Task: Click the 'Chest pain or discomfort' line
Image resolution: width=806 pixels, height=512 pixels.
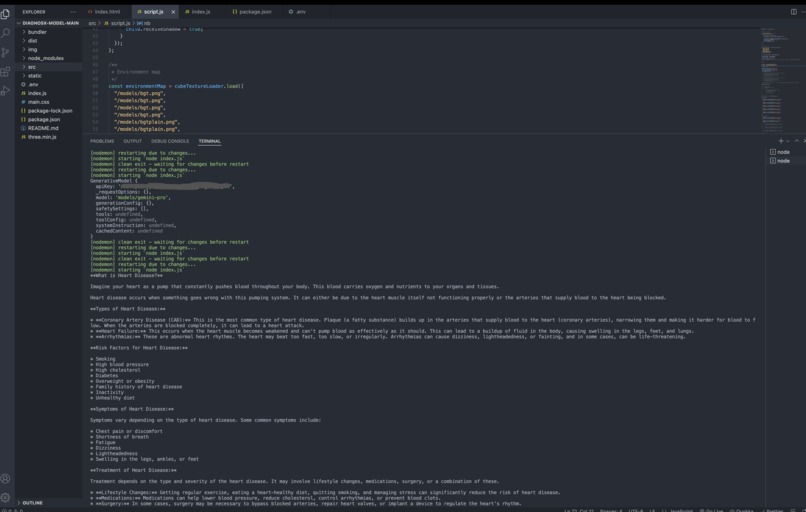Action: pyautogui.click(x=126, y=431)
